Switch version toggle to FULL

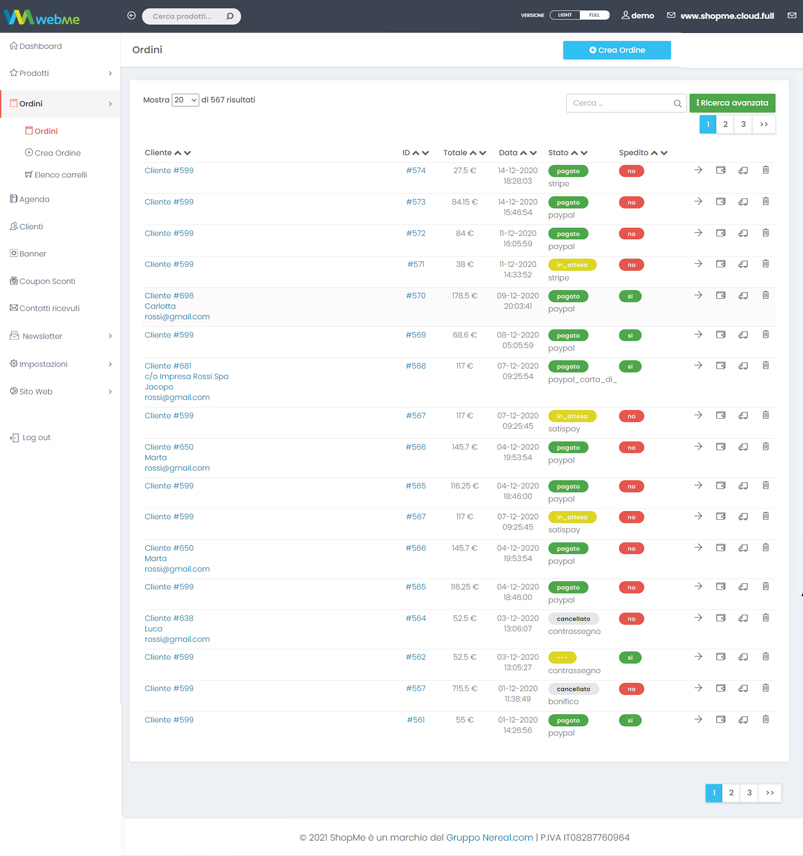pyautogui.click(x=594, y=16)
